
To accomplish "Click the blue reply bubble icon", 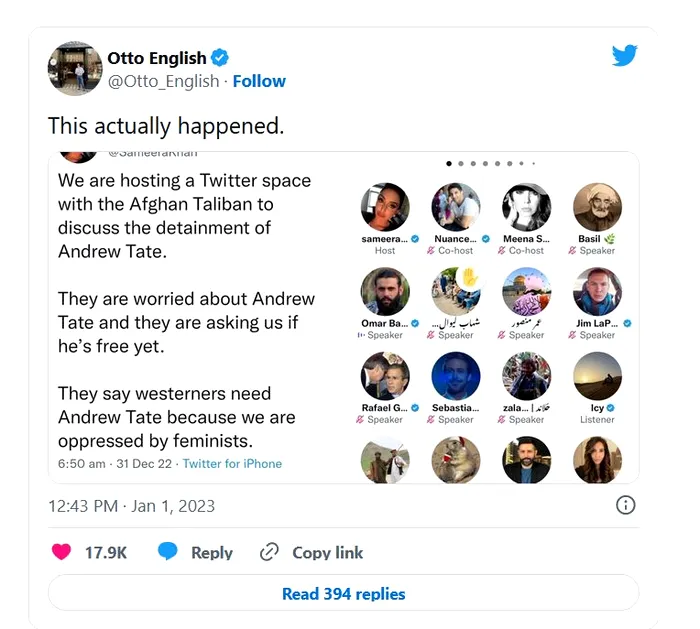I will pyautogui.click(x=168, y=552).
